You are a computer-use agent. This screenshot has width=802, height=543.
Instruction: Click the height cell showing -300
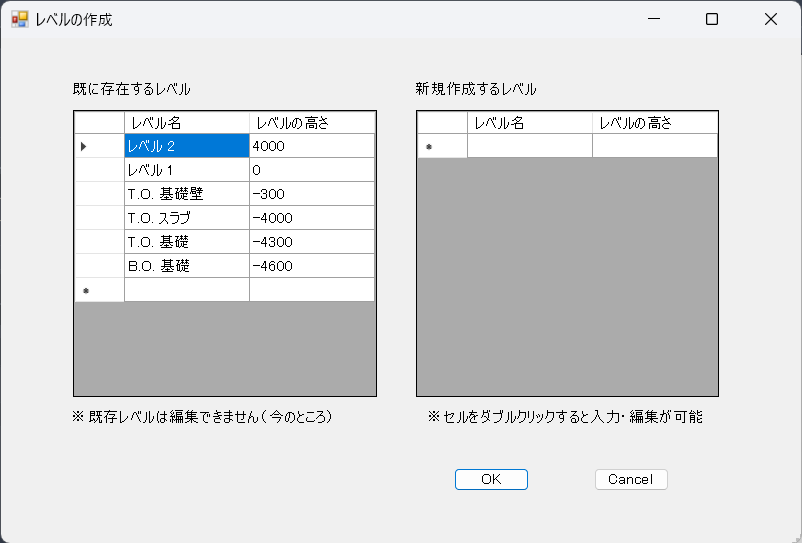coord(312,194)
